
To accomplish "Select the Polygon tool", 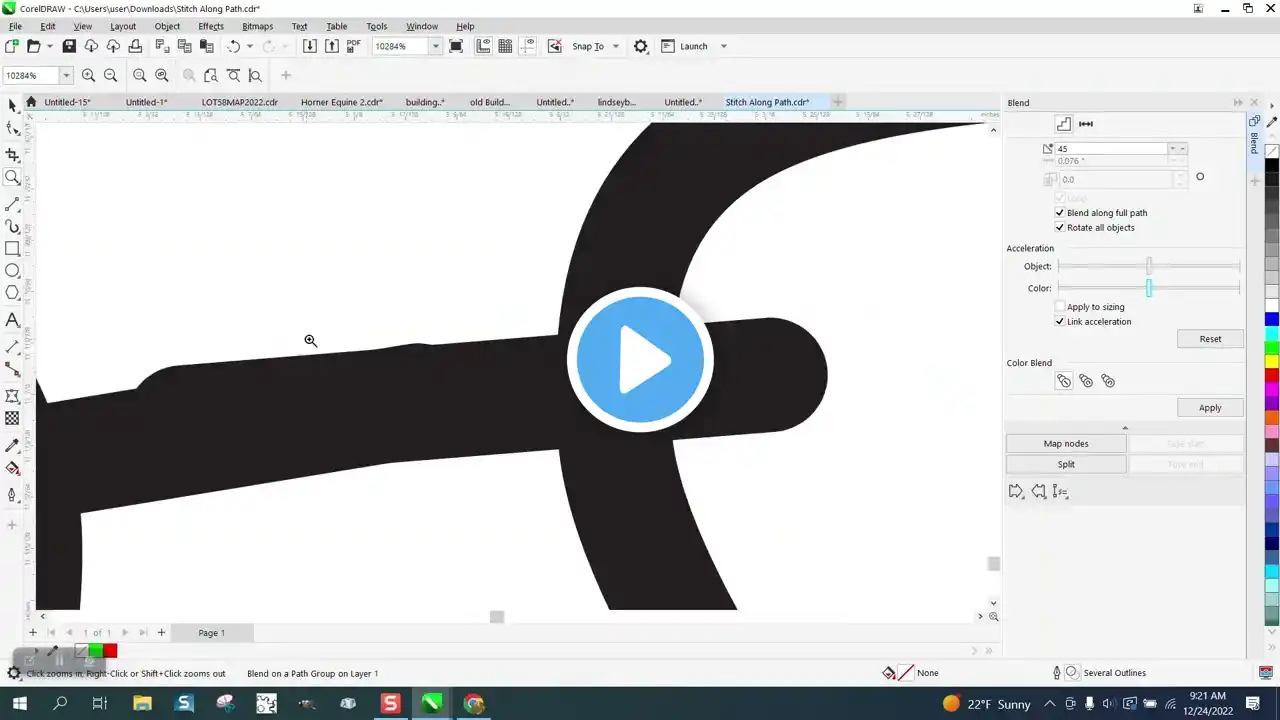I will tap(12, 292).
